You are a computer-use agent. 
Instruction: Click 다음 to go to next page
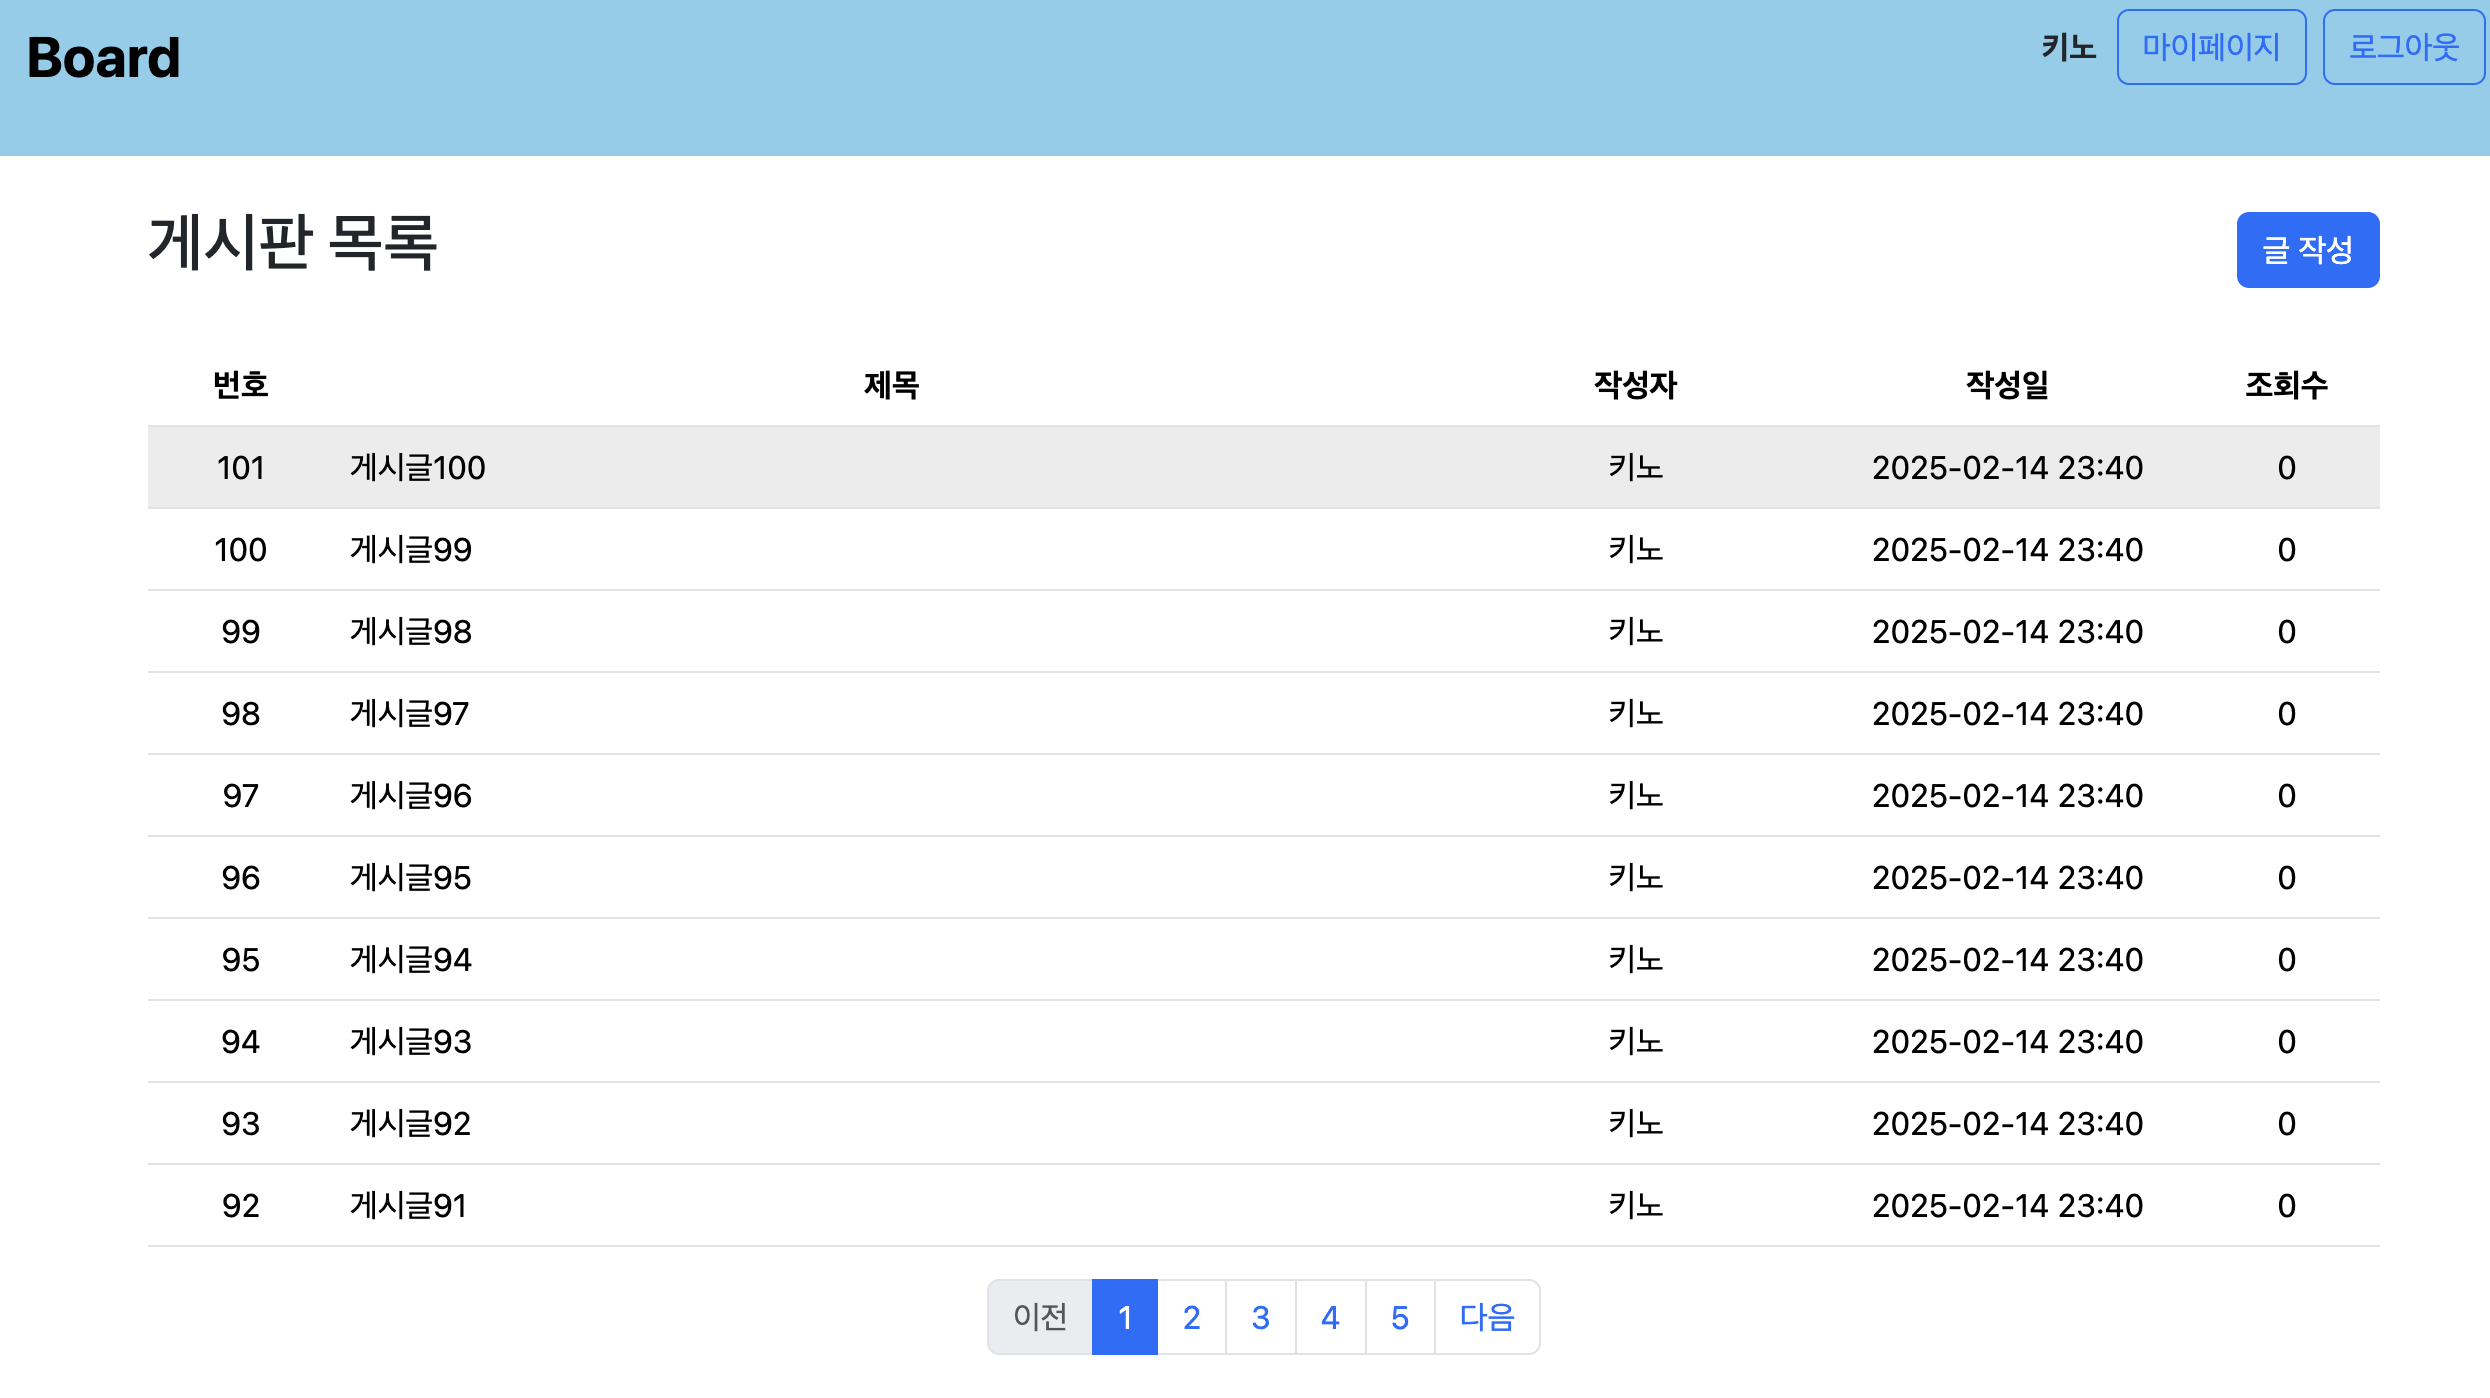click(x=1485, y=1317)
